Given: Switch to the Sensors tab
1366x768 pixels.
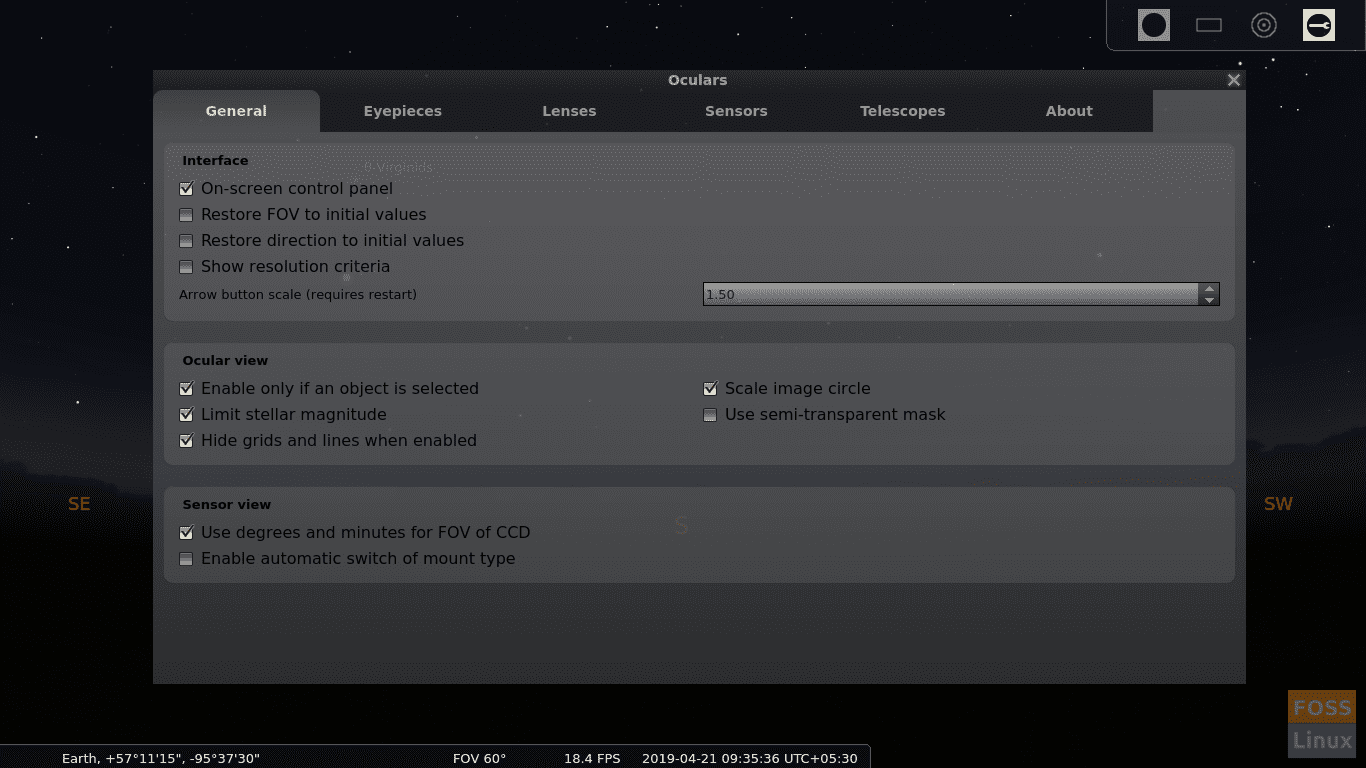Looking at the screenshot, I should 736,111.
